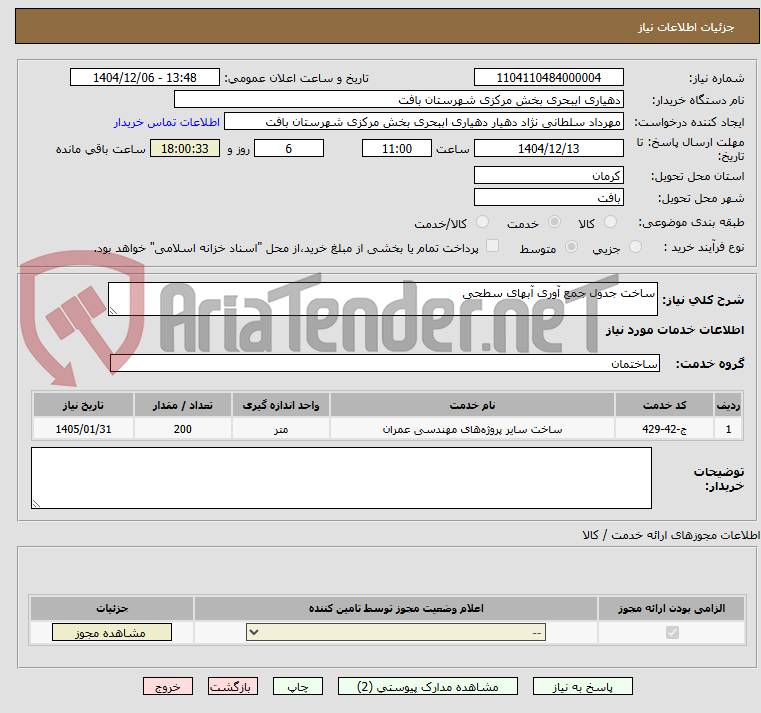Screen dimensions: 761x713
Task: Click the الزامی بودن ارائه مجوز header
Action: click(x=671, y=608)
